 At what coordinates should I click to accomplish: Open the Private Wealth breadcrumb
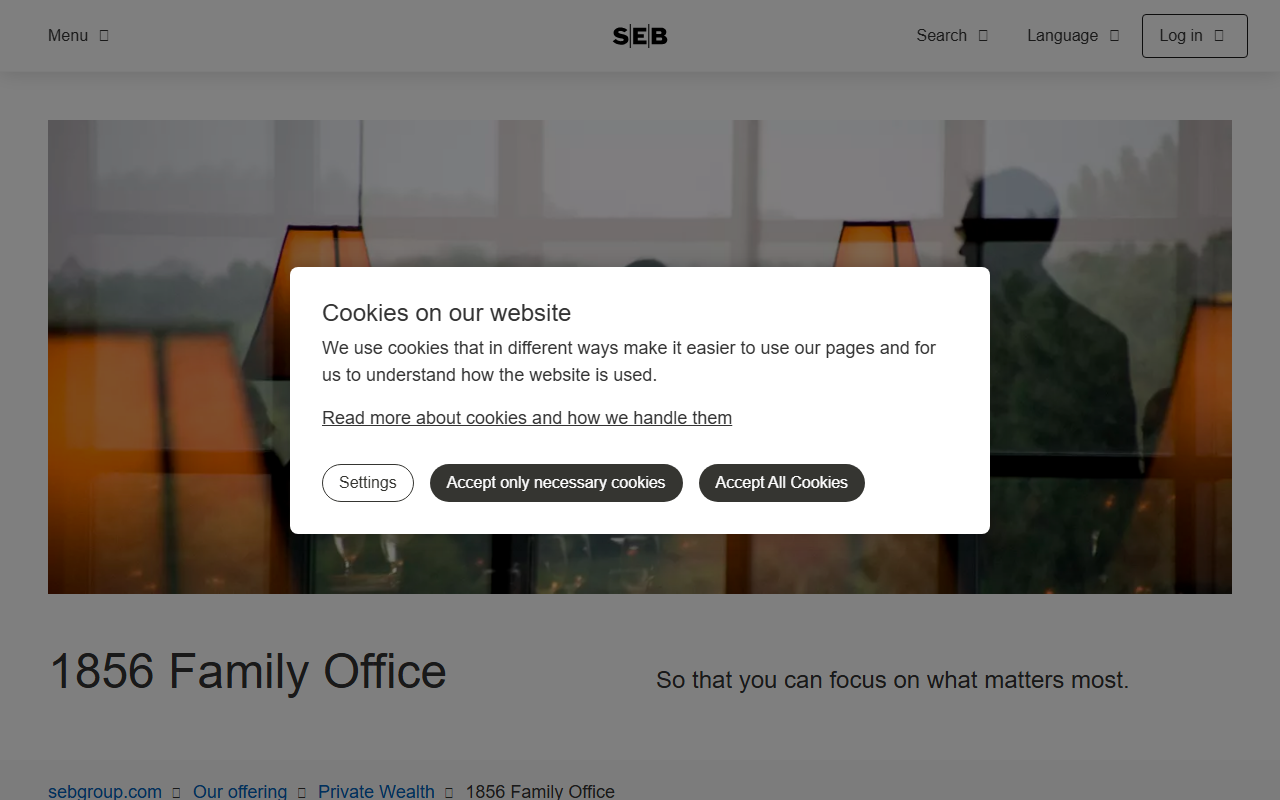pos(376,791)
